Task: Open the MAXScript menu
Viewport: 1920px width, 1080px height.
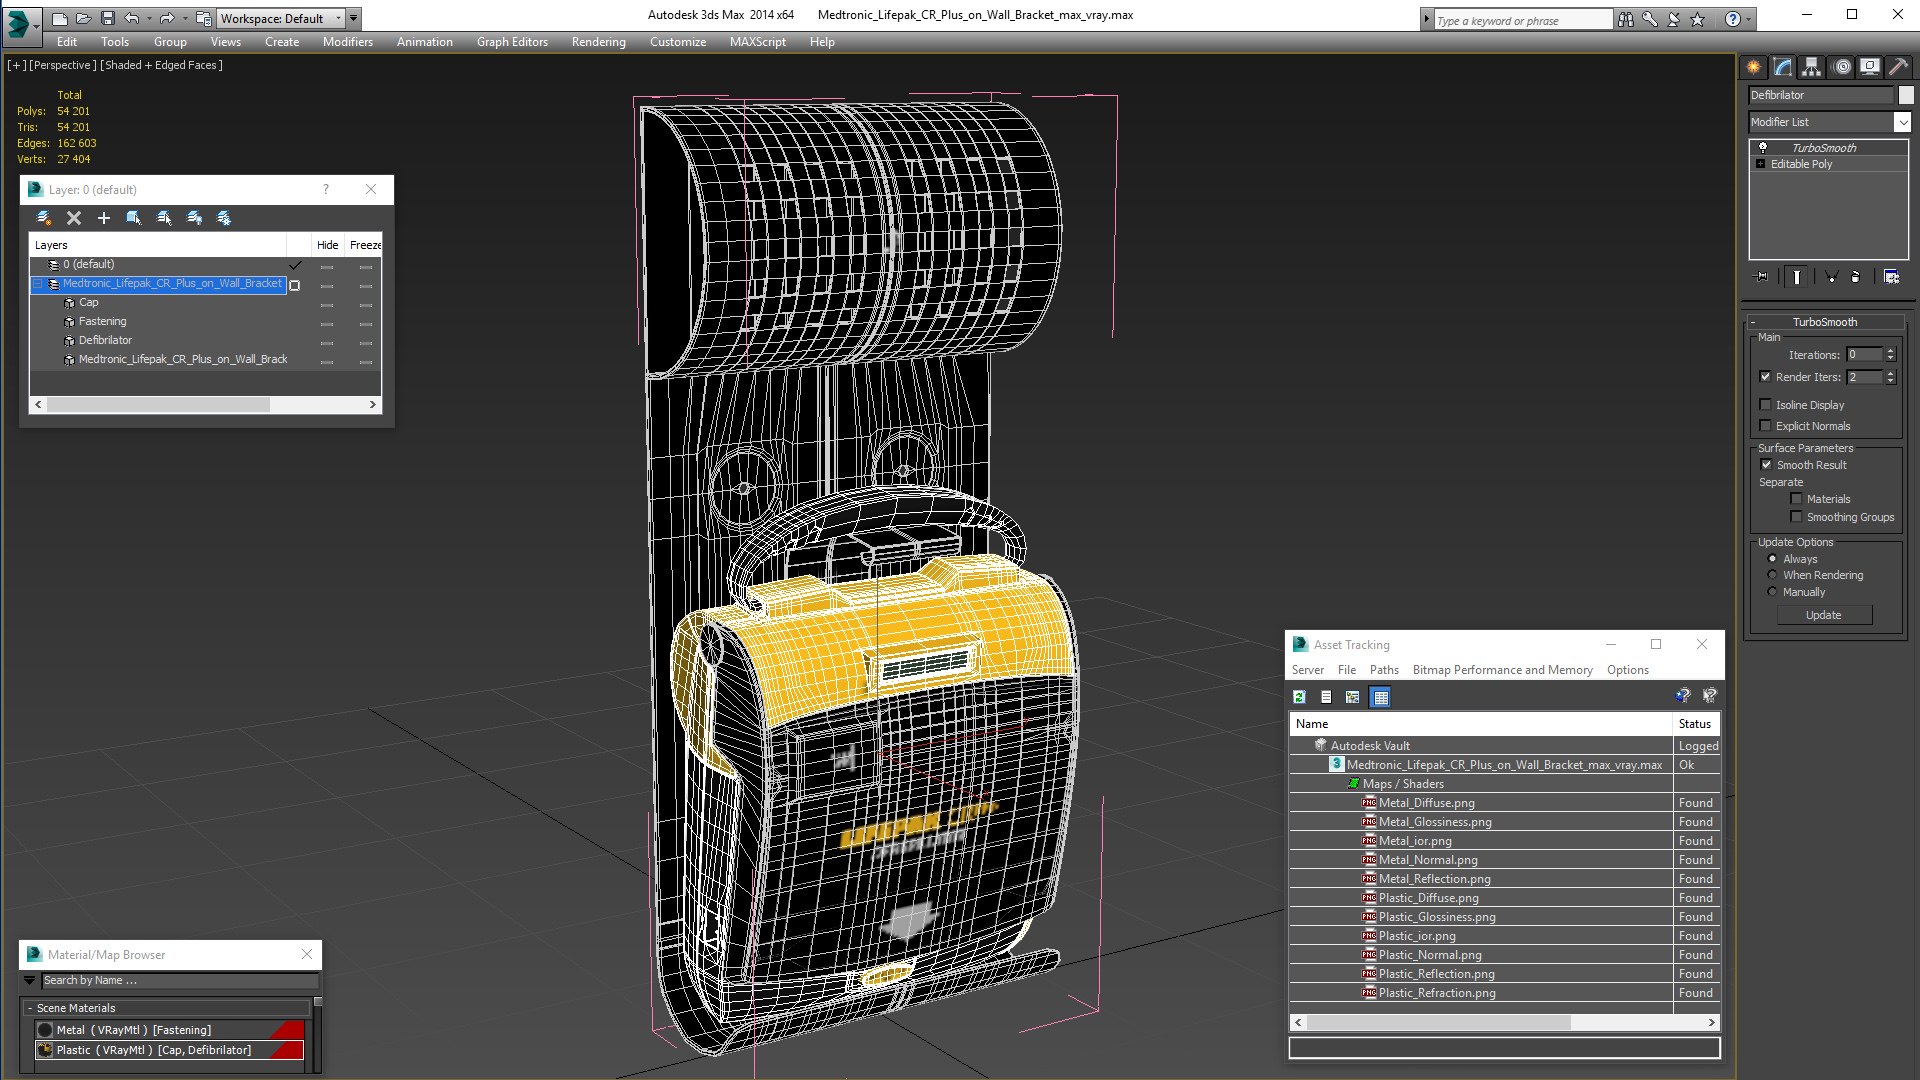Action: tap(757, 42)
